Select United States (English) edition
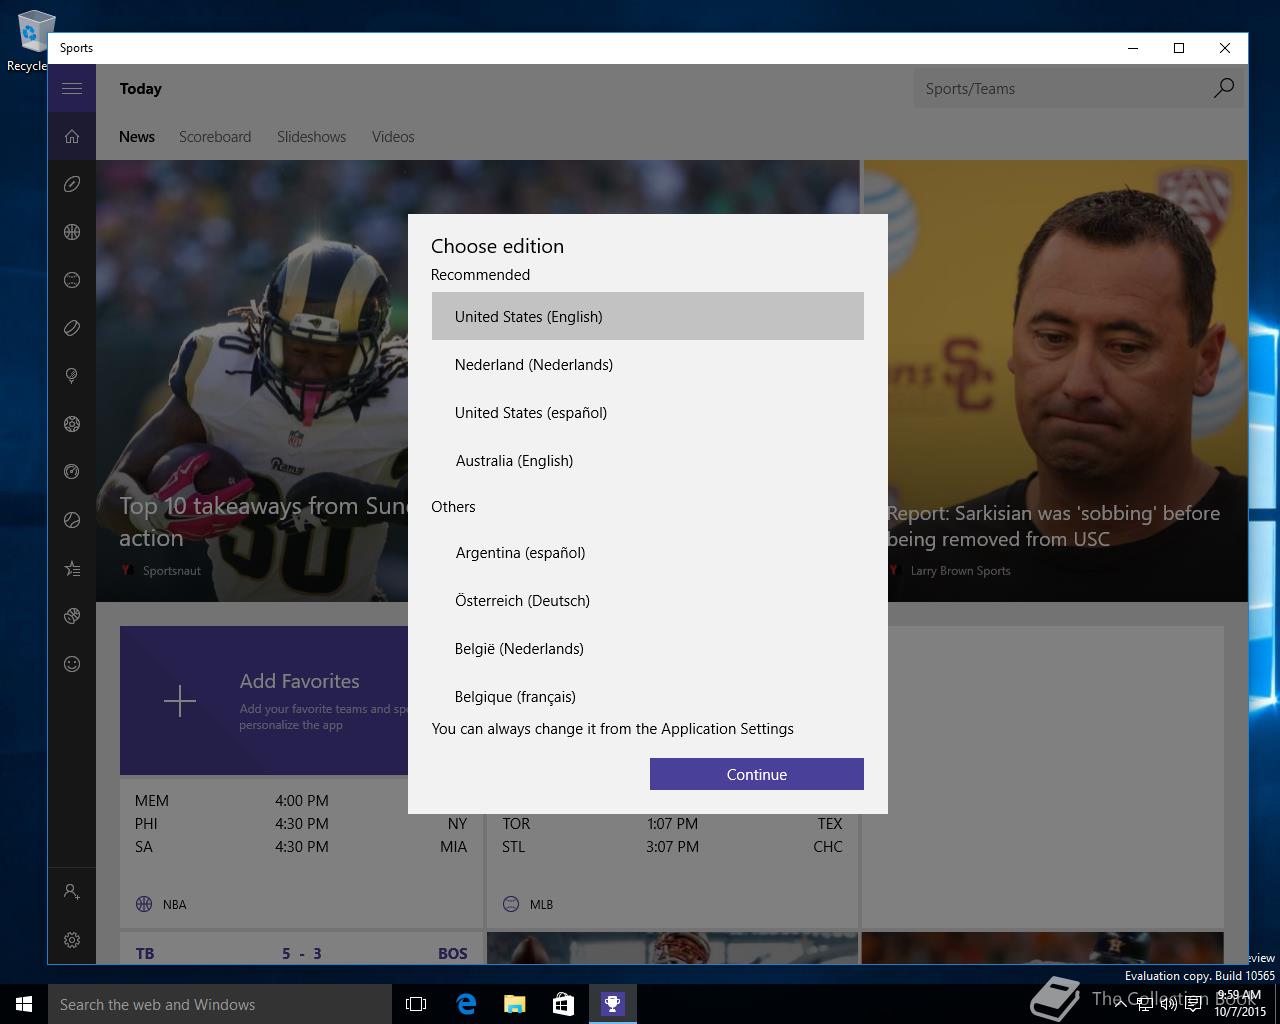 pos(648,316)
